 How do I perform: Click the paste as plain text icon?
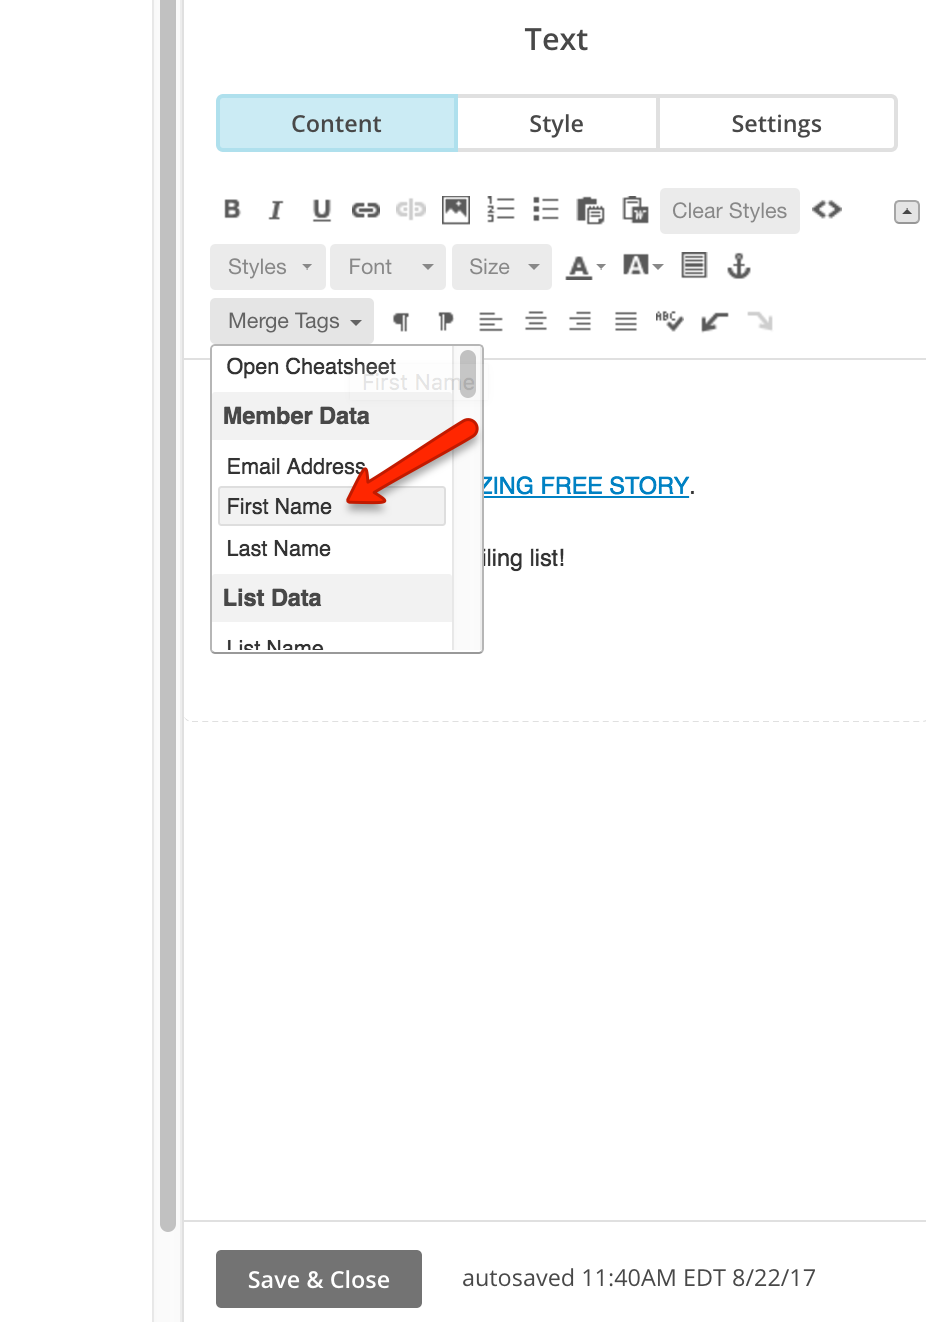[590, 210]
